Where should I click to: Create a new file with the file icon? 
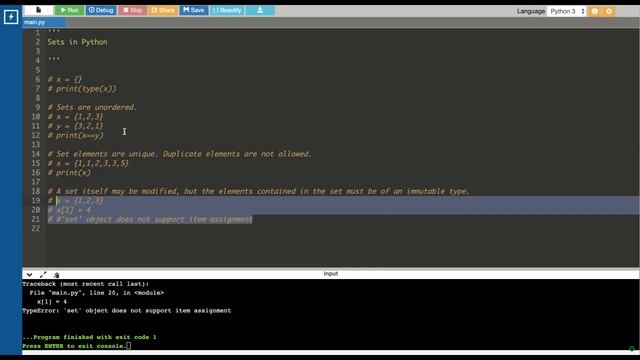(x=38, y=10)
